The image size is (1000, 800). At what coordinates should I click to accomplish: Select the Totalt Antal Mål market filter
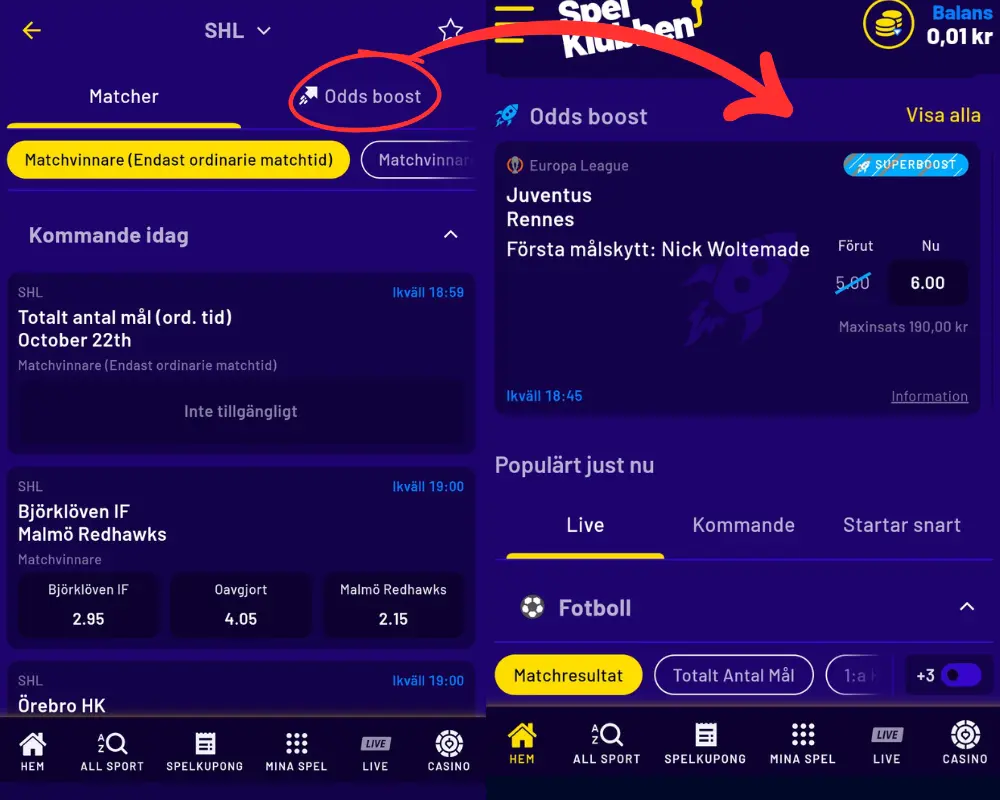point(733,675)
